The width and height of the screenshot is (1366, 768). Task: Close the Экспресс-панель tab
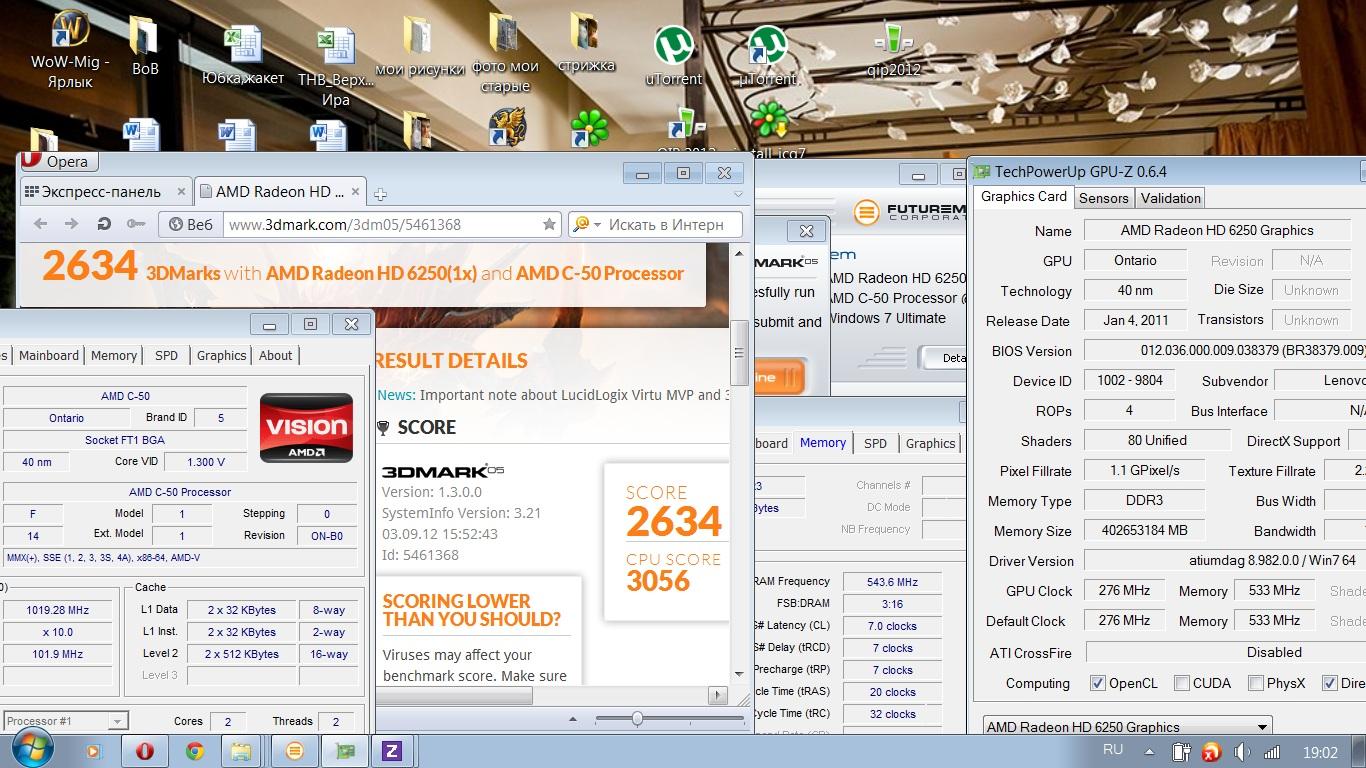tap(181, 191)
